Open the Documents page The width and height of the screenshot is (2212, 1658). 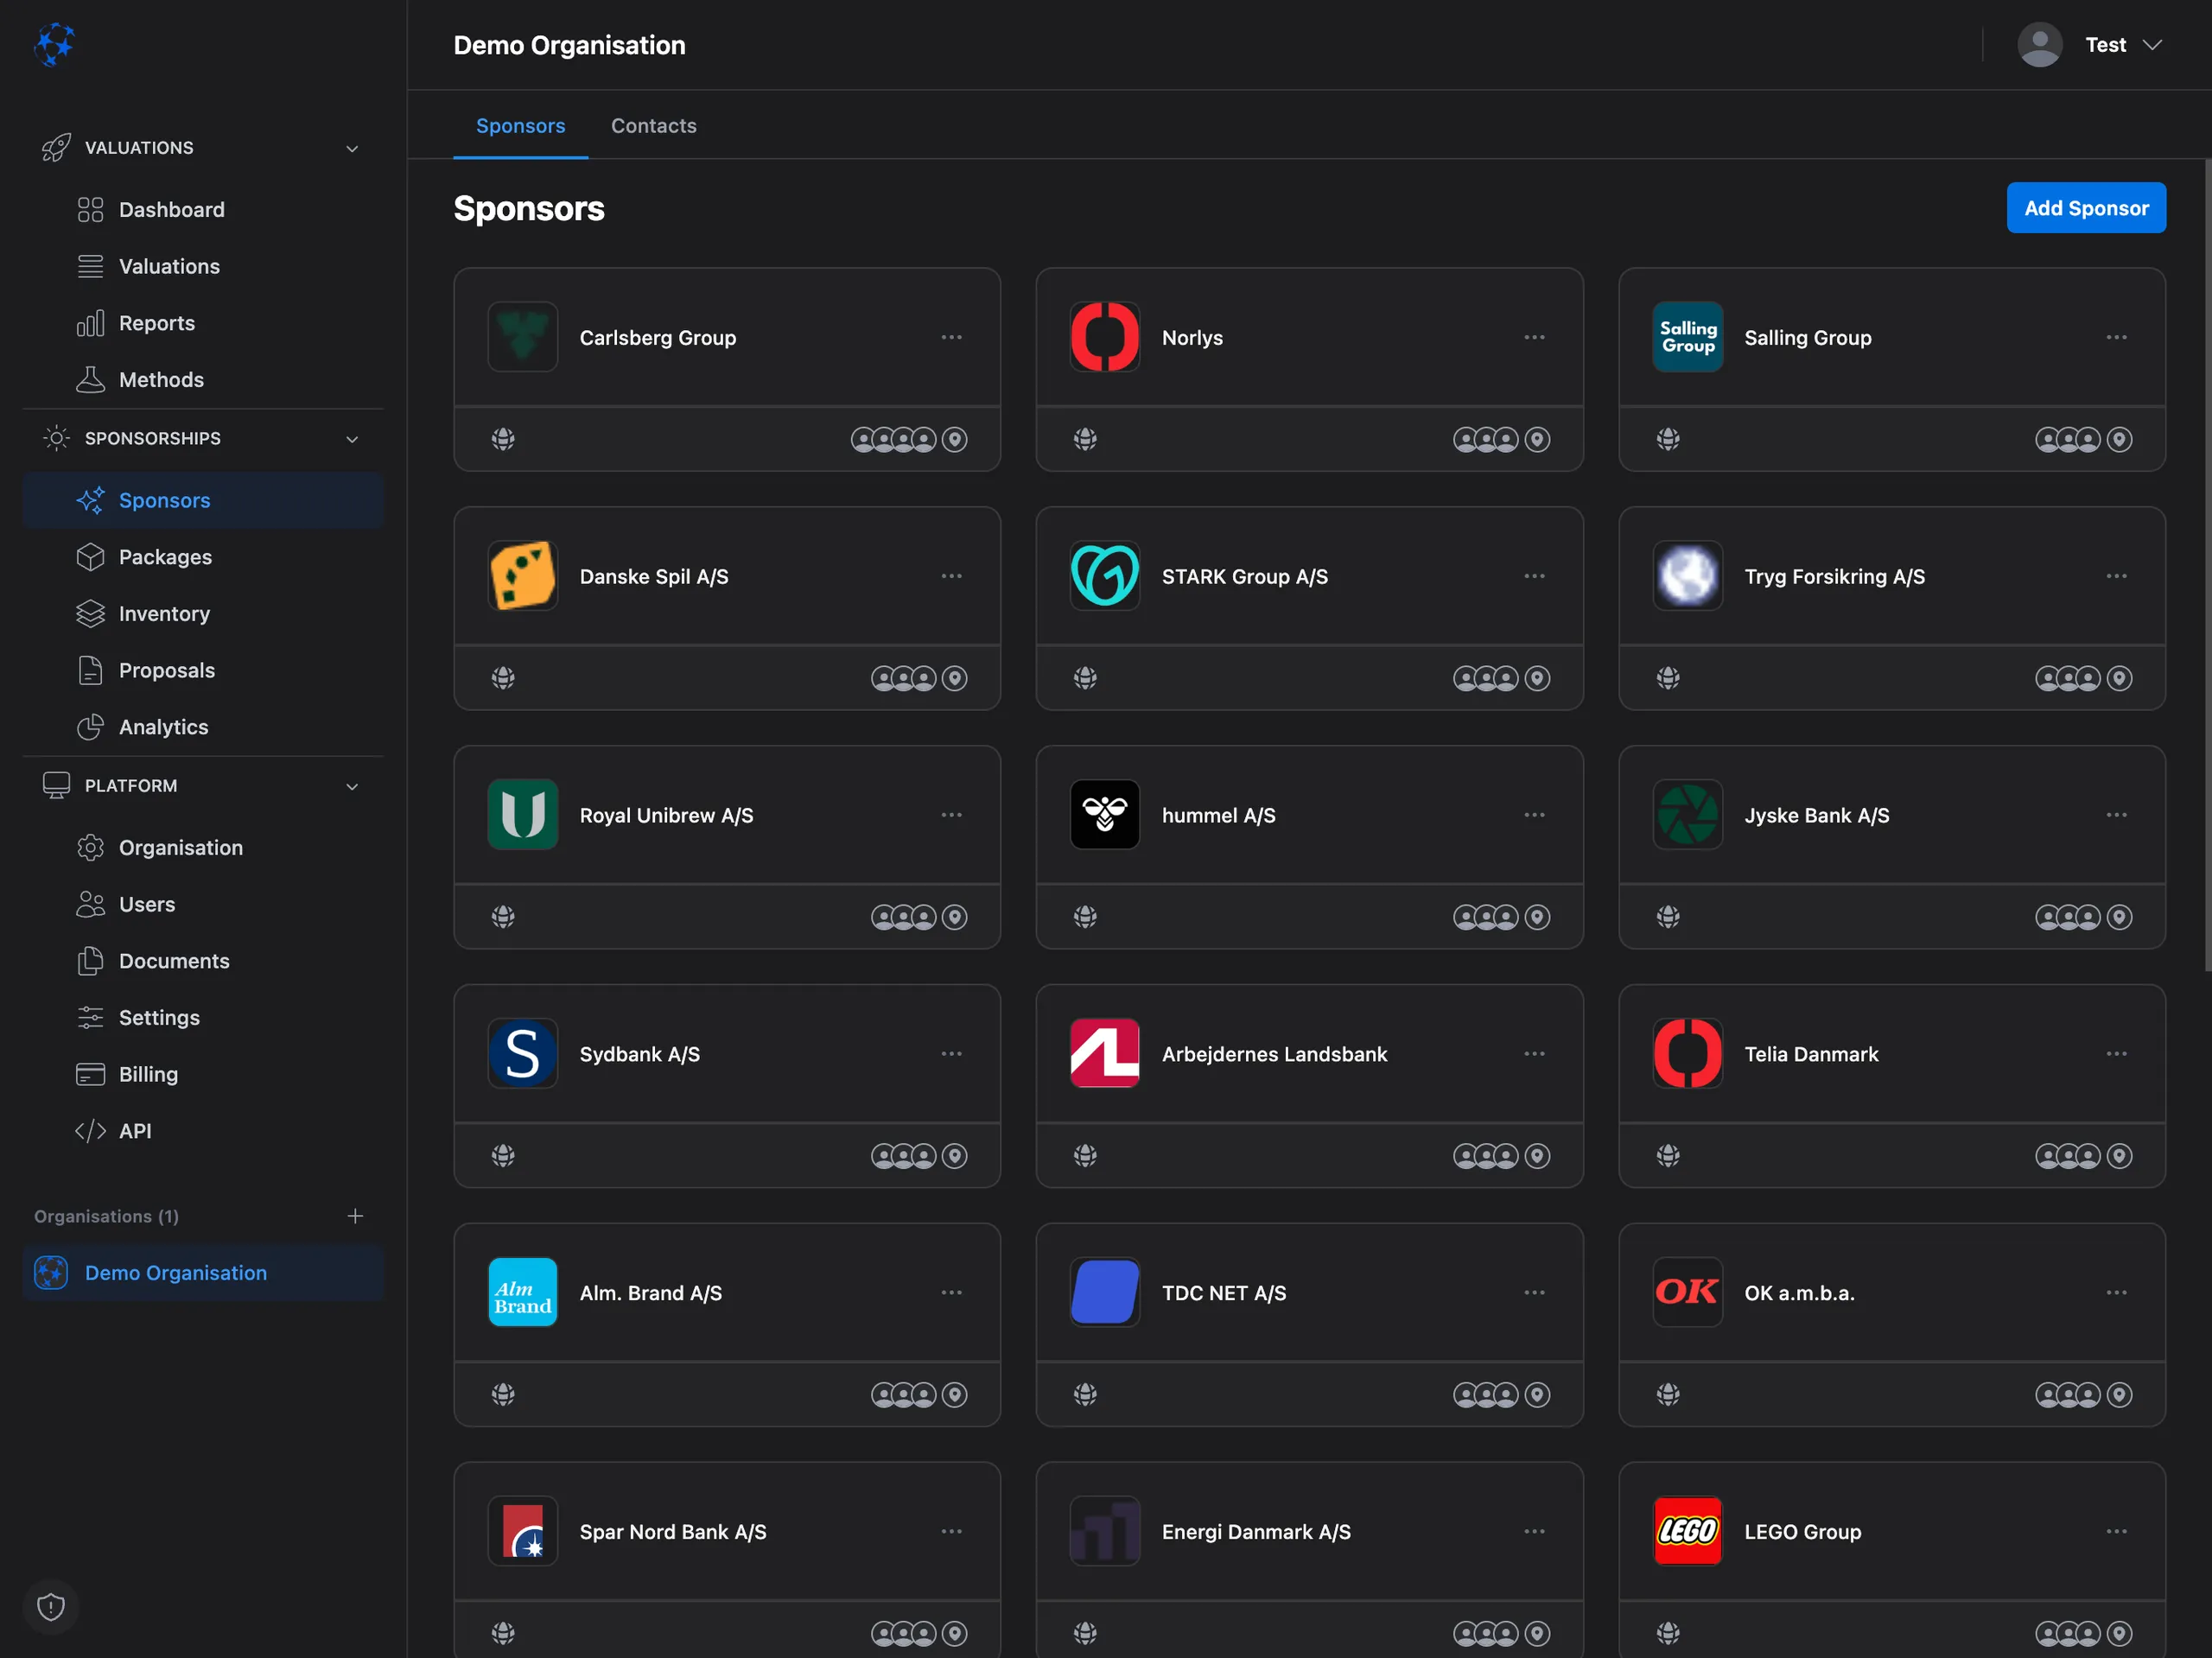point(202,961)
